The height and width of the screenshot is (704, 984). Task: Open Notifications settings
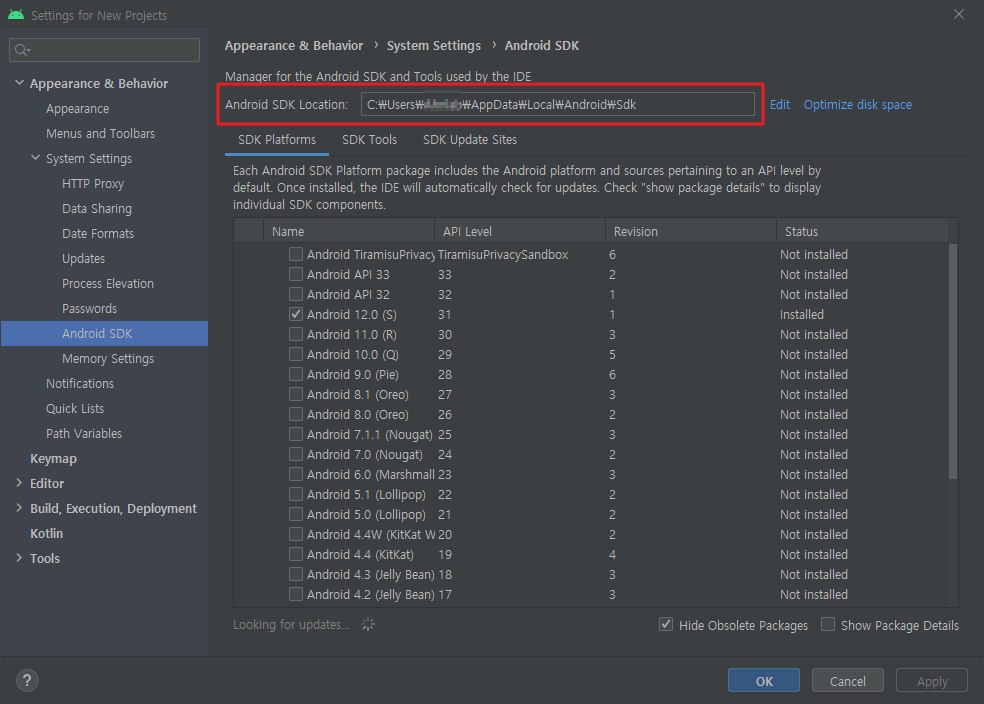tap(80, 383)
